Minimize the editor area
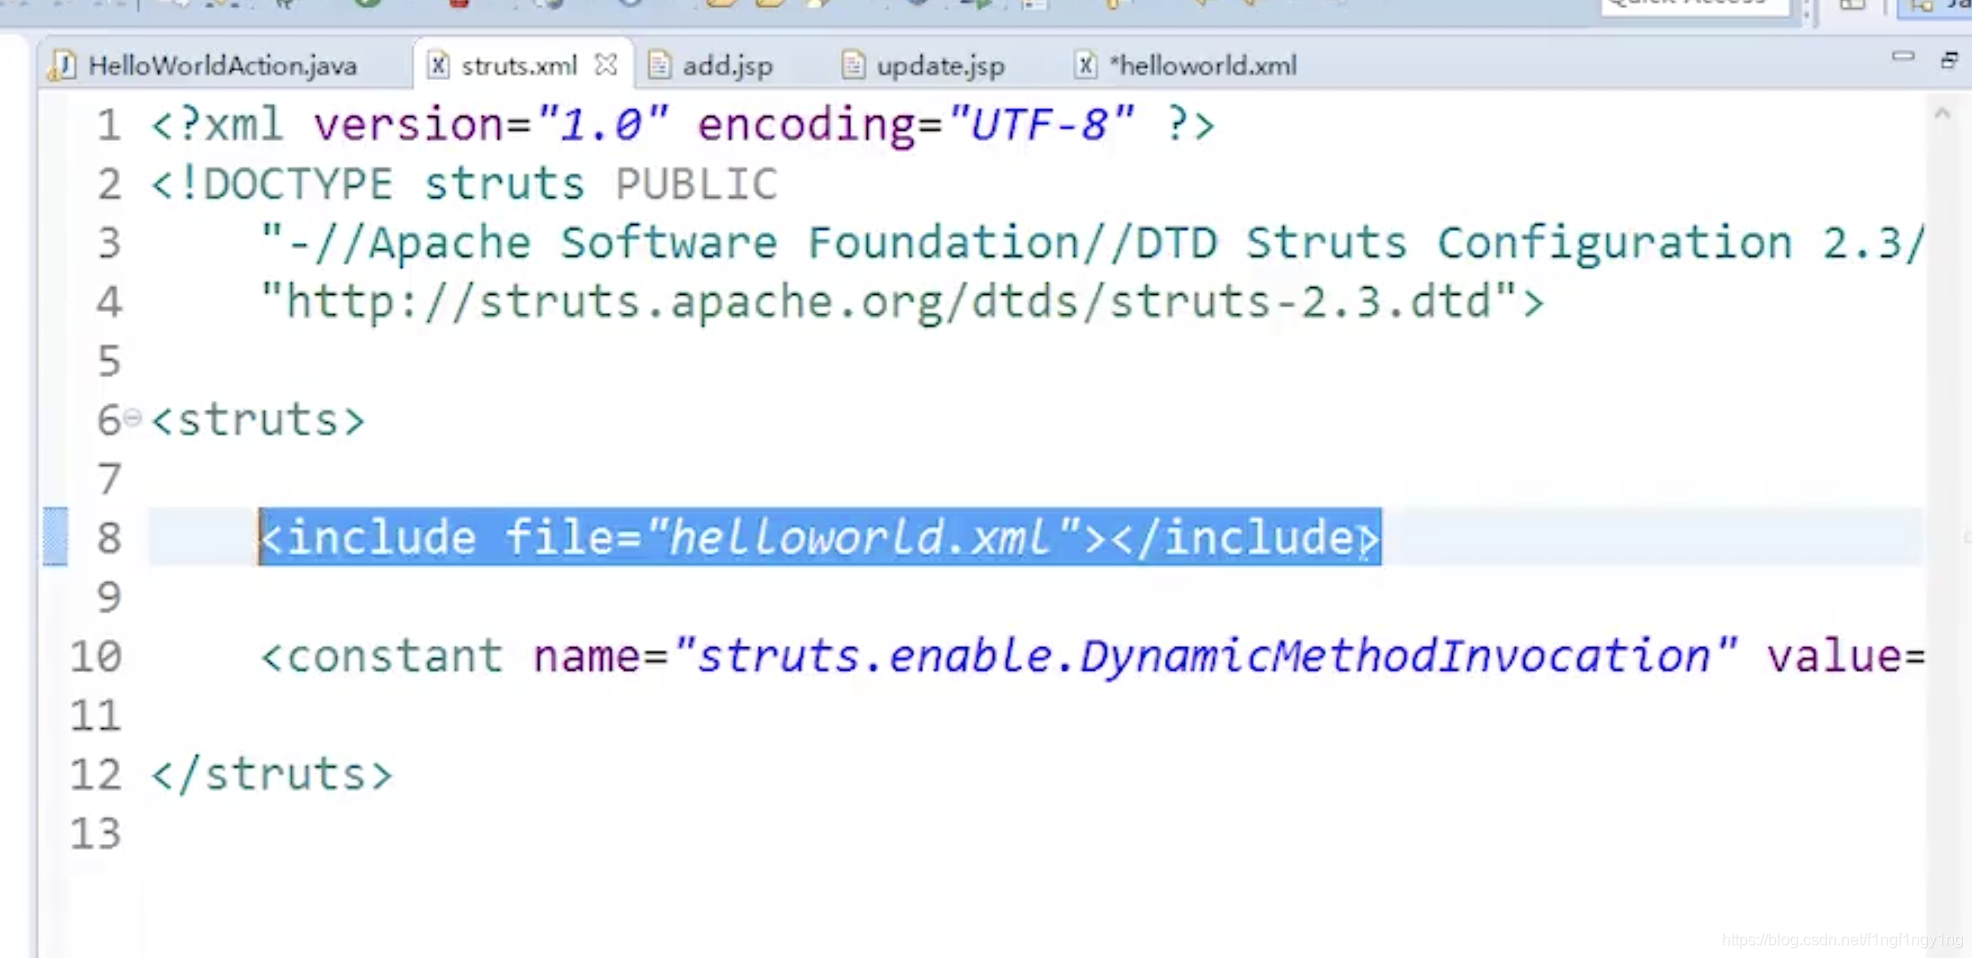Viewport: 1972px width, 958px height. [x=1903, y=58]
